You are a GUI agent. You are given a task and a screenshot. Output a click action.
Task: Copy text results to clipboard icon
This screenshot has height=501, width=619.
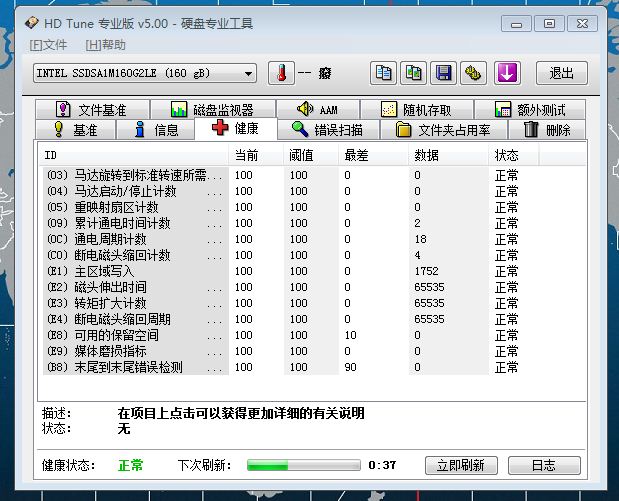(x=383, y=73)
